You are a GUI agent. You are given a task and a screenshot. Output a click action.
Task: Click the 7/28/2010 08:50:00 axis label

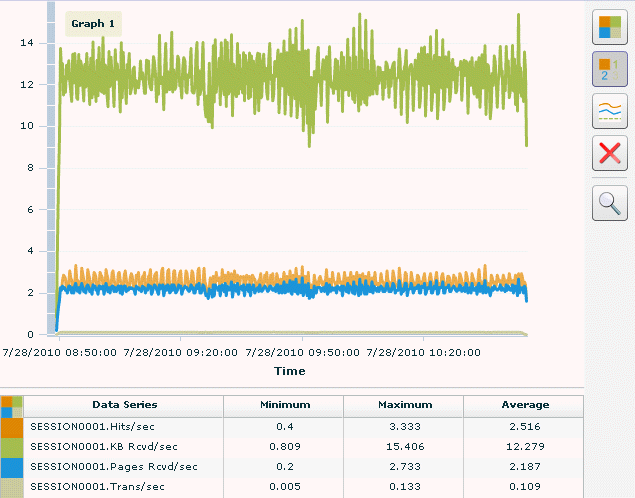click(60, 353)
